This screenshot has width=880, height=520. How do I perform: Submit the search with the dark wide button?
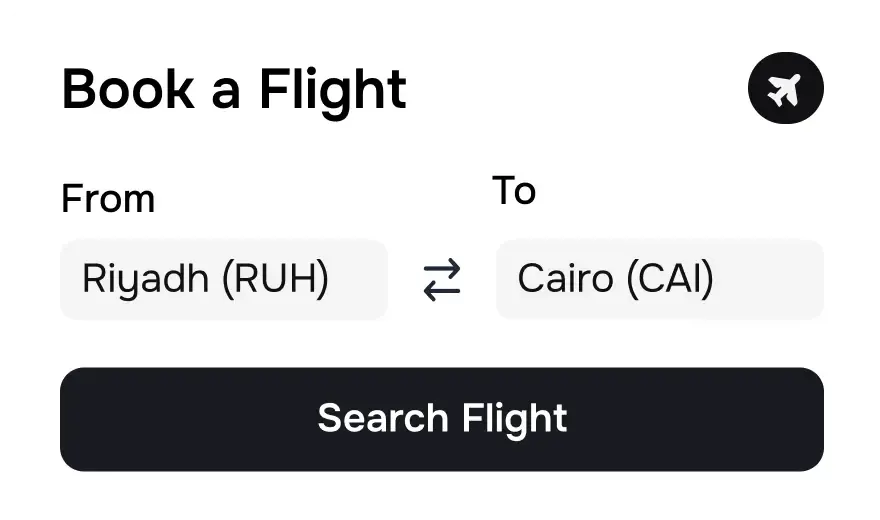point(442,419)
